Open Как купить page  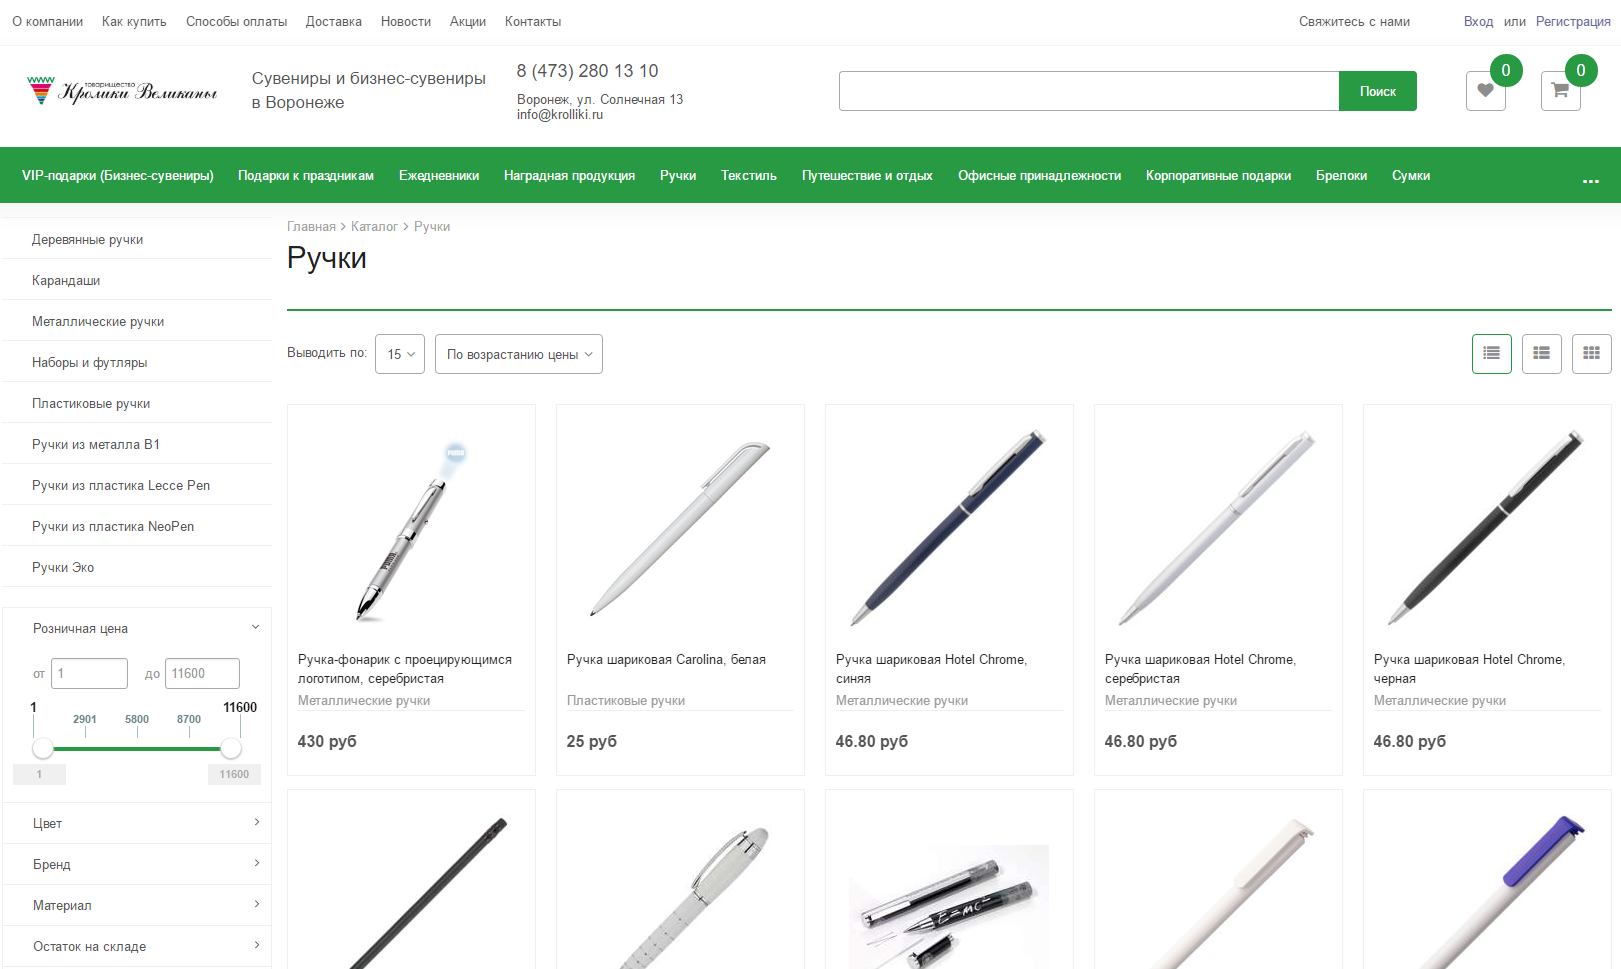[x=134, y=21]
